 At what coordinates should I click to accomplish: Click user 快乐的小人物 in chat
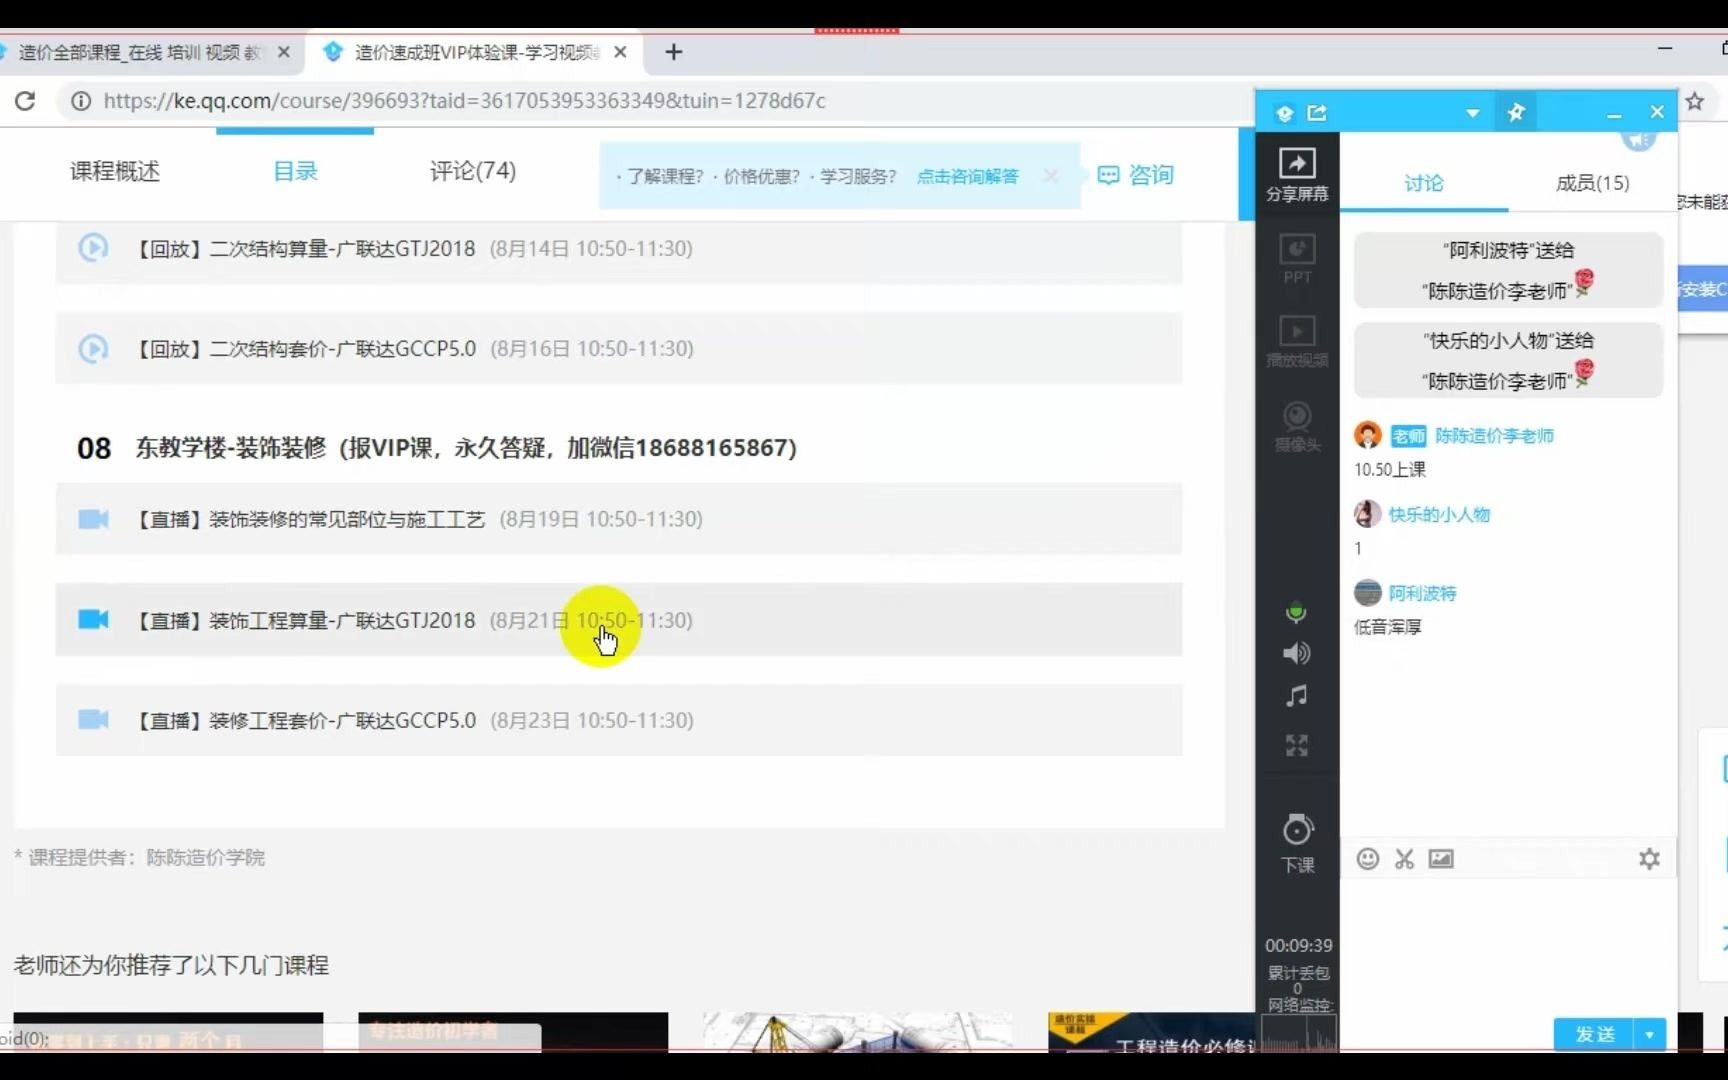coord(1439,515)
